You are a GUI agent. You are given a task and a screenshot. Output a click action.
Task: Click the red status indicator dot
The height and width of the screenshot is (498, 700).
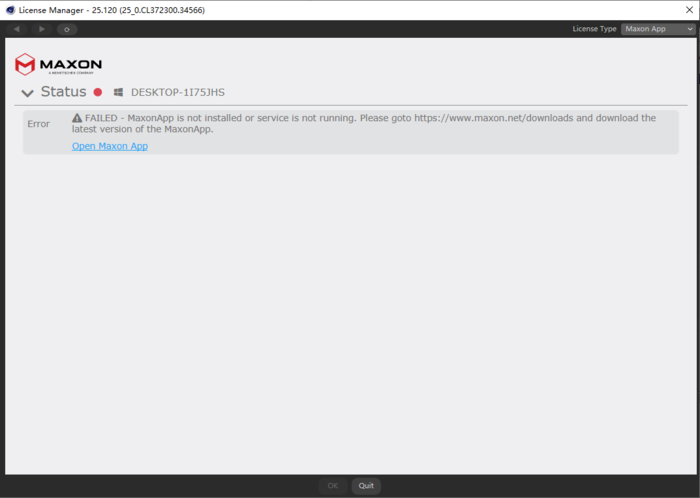tap(98, 93)
